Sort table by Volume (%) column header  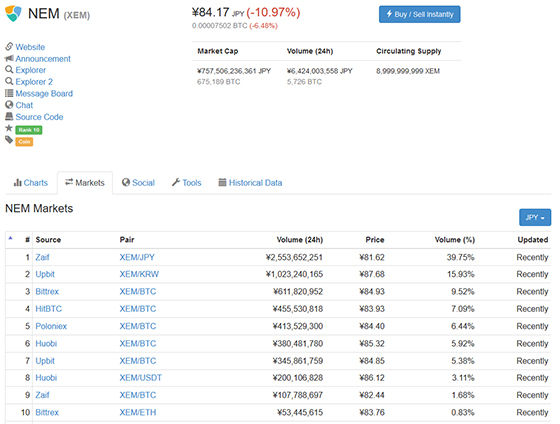[x=455, y=240]
